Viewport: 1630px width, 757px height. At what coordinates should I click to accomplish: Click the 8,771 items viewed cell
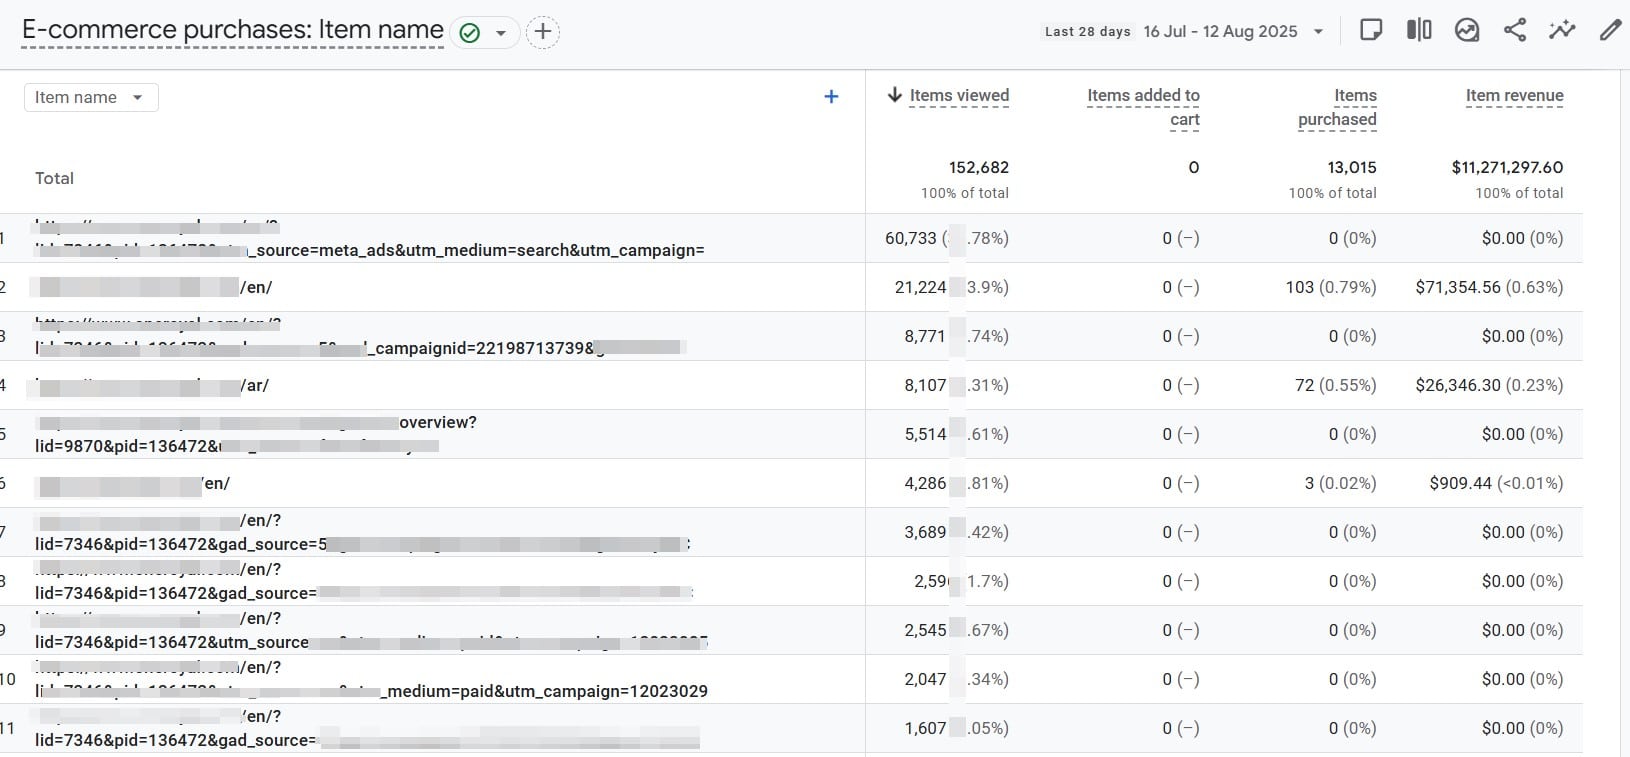[956, 336]
